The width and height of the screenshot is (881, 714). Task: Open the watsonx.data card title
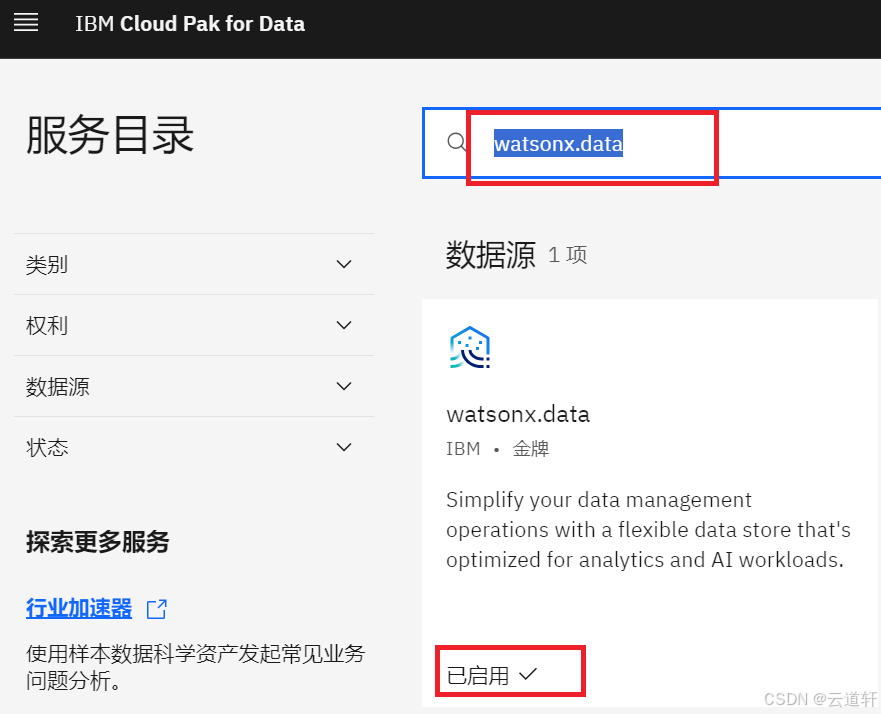517,415
